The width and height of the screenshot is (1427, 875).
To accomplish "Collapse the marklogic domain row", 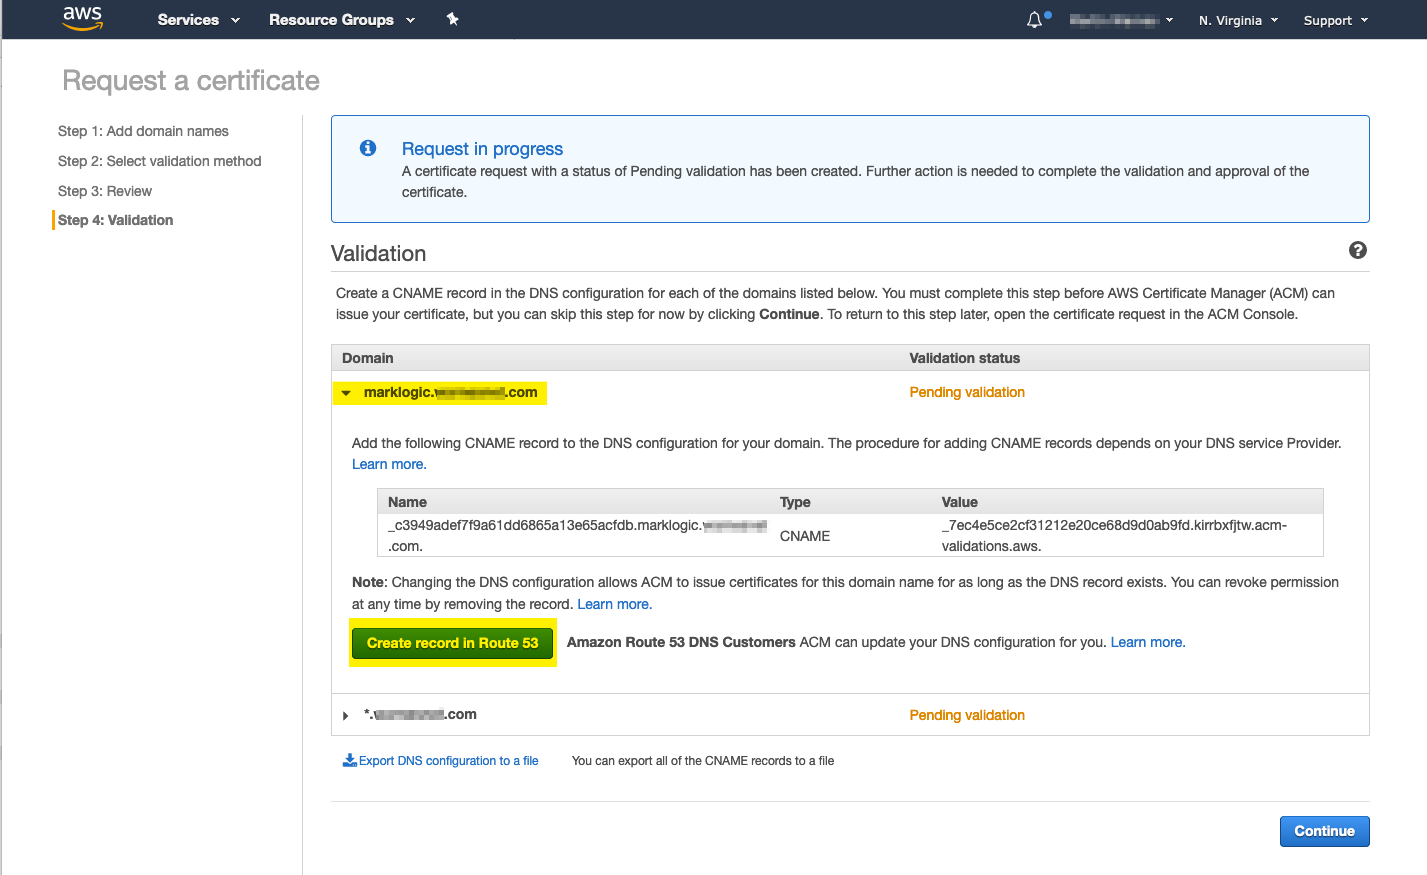I will (346, 393).
